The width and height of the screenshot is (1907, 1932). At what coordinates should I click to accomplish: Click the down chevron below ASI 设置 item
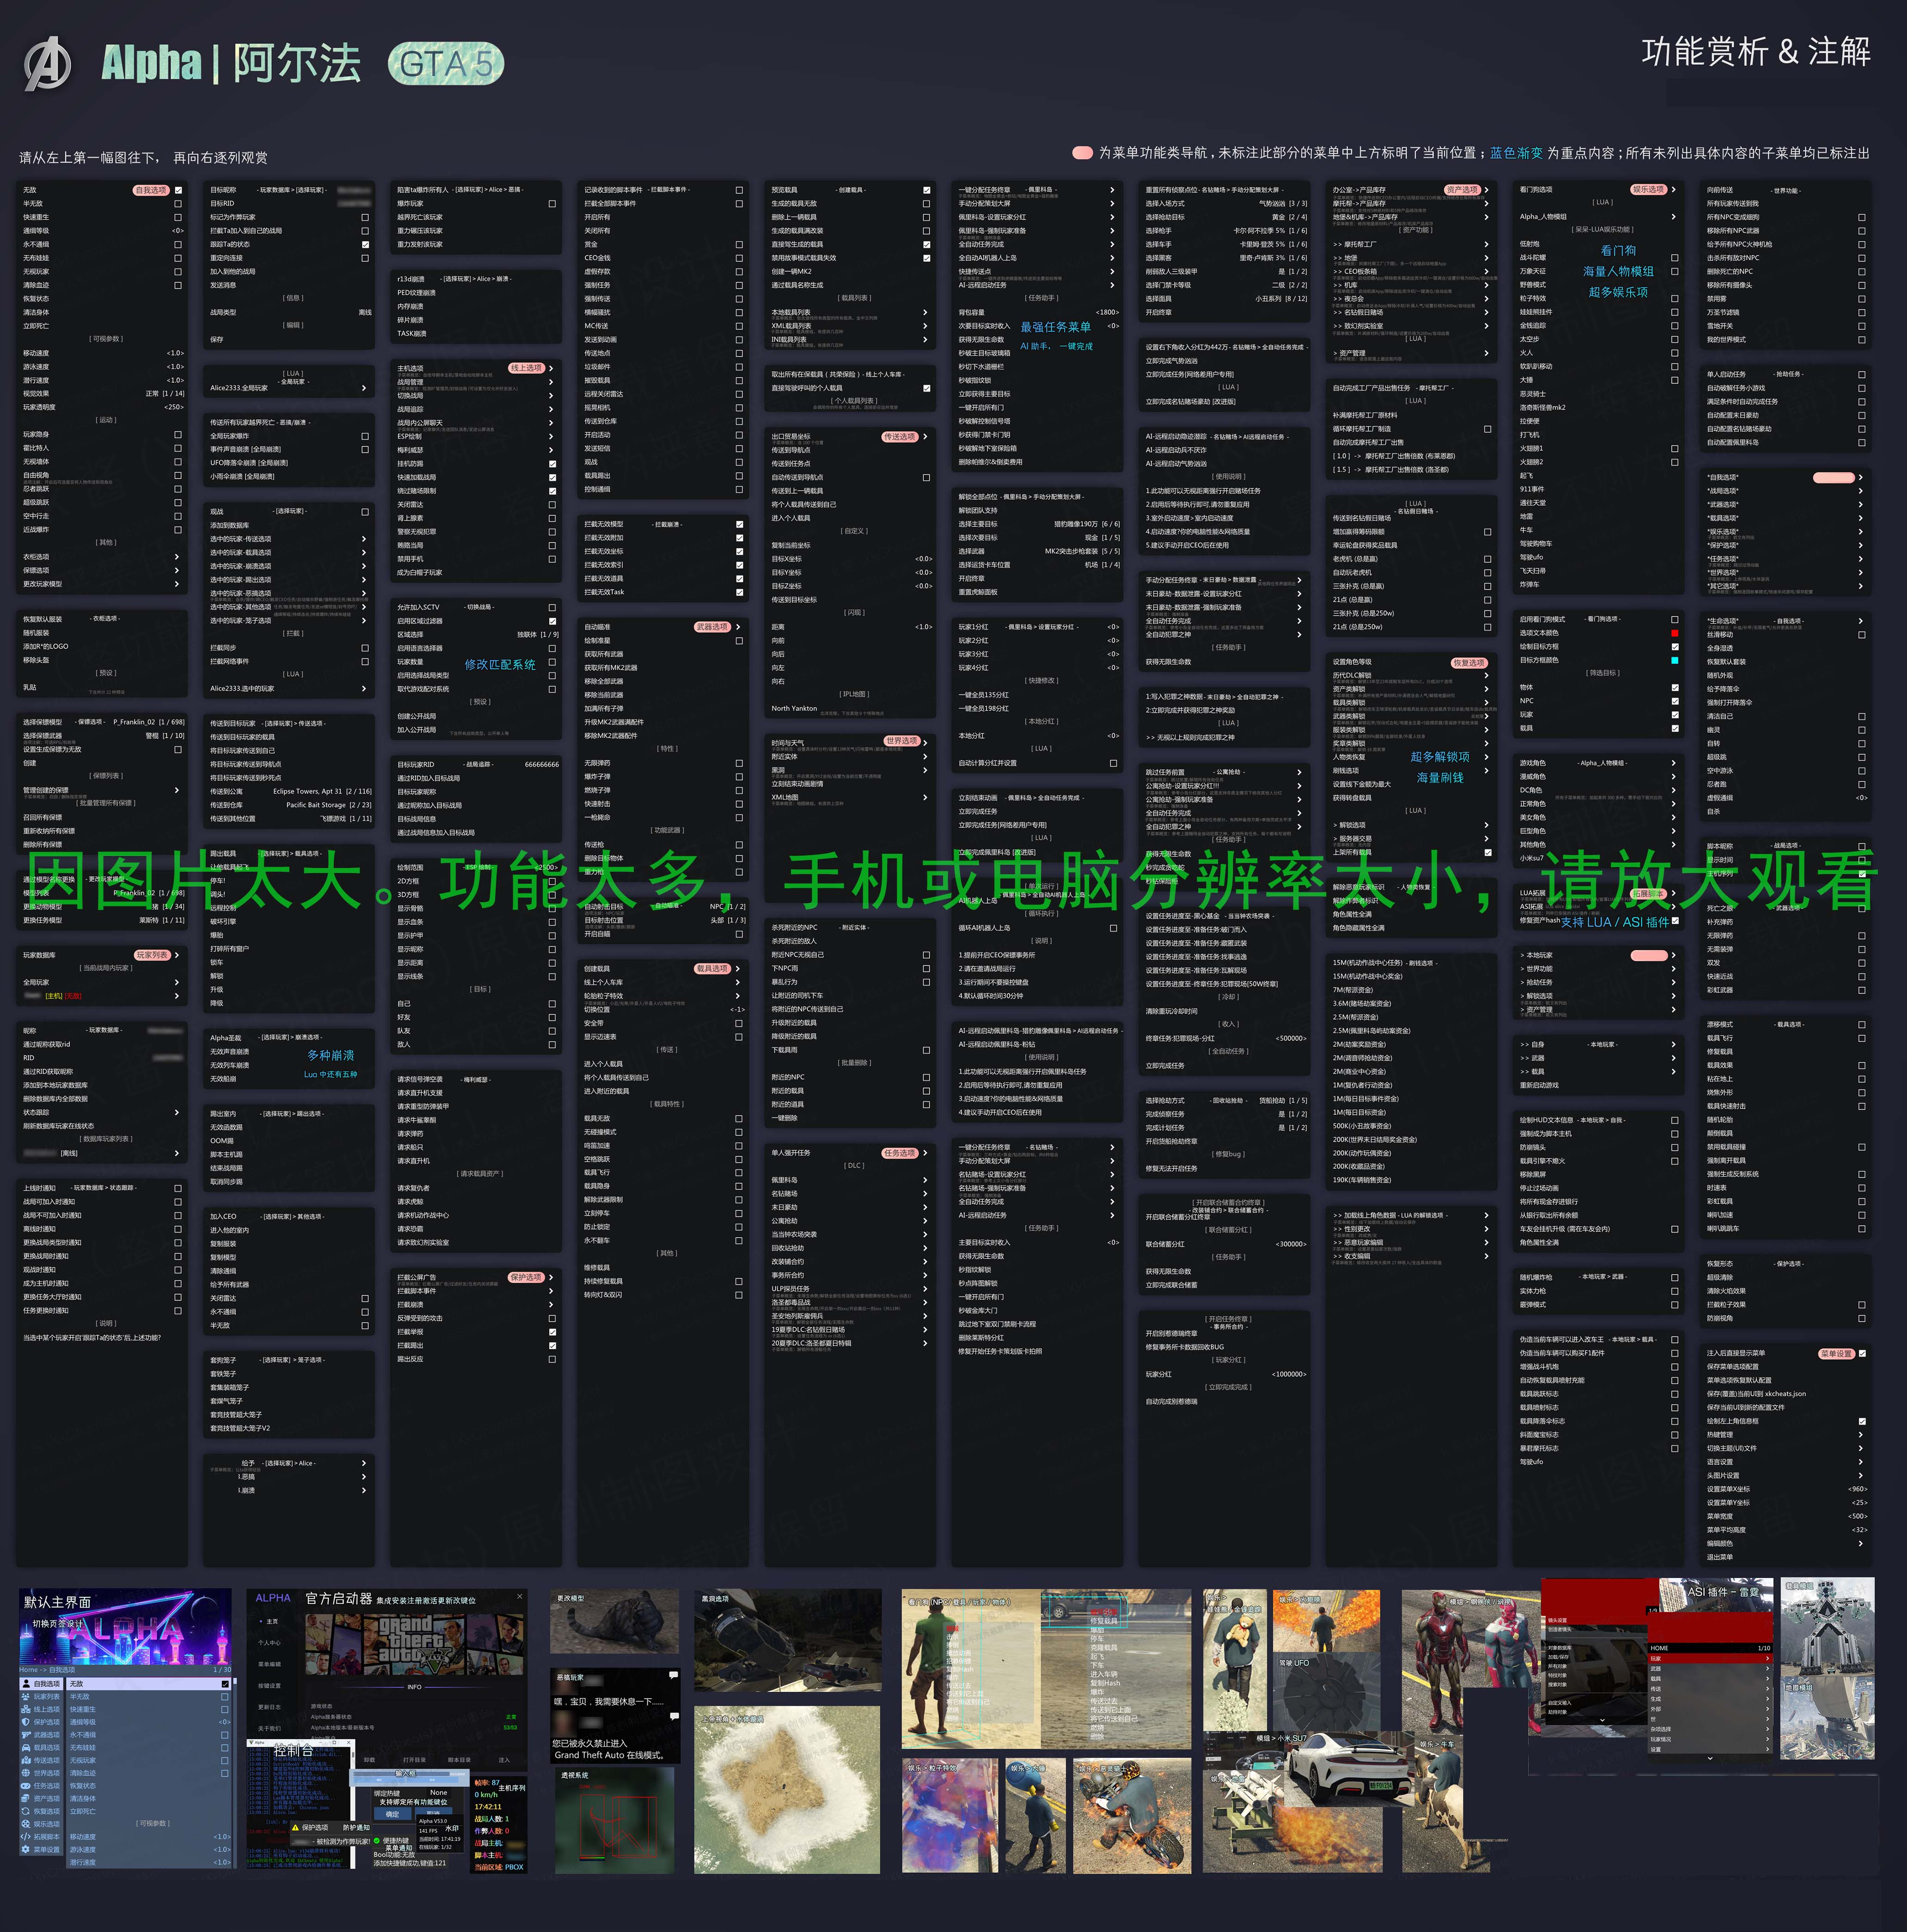1710,1758
